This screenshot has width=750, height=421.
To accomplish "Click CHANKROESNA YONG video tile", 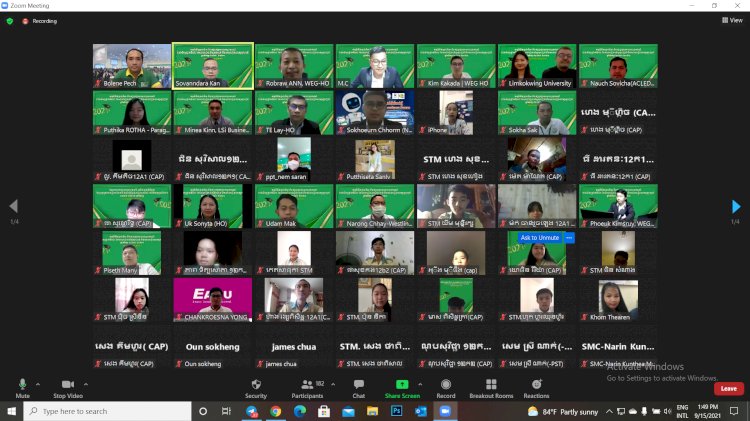I will tap(213, 300).
